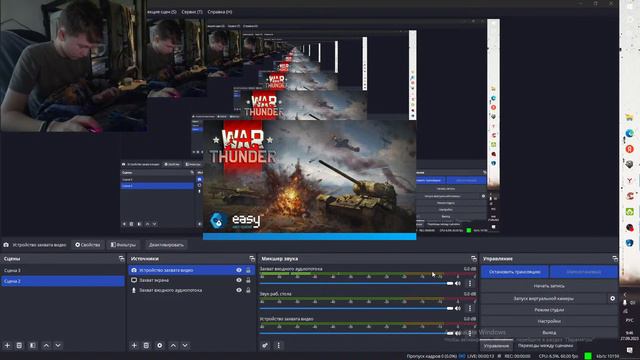Open options menu for Звук раб. стола channel
The width and height of the screenshot is (640, 360).
tap(470, 308)
